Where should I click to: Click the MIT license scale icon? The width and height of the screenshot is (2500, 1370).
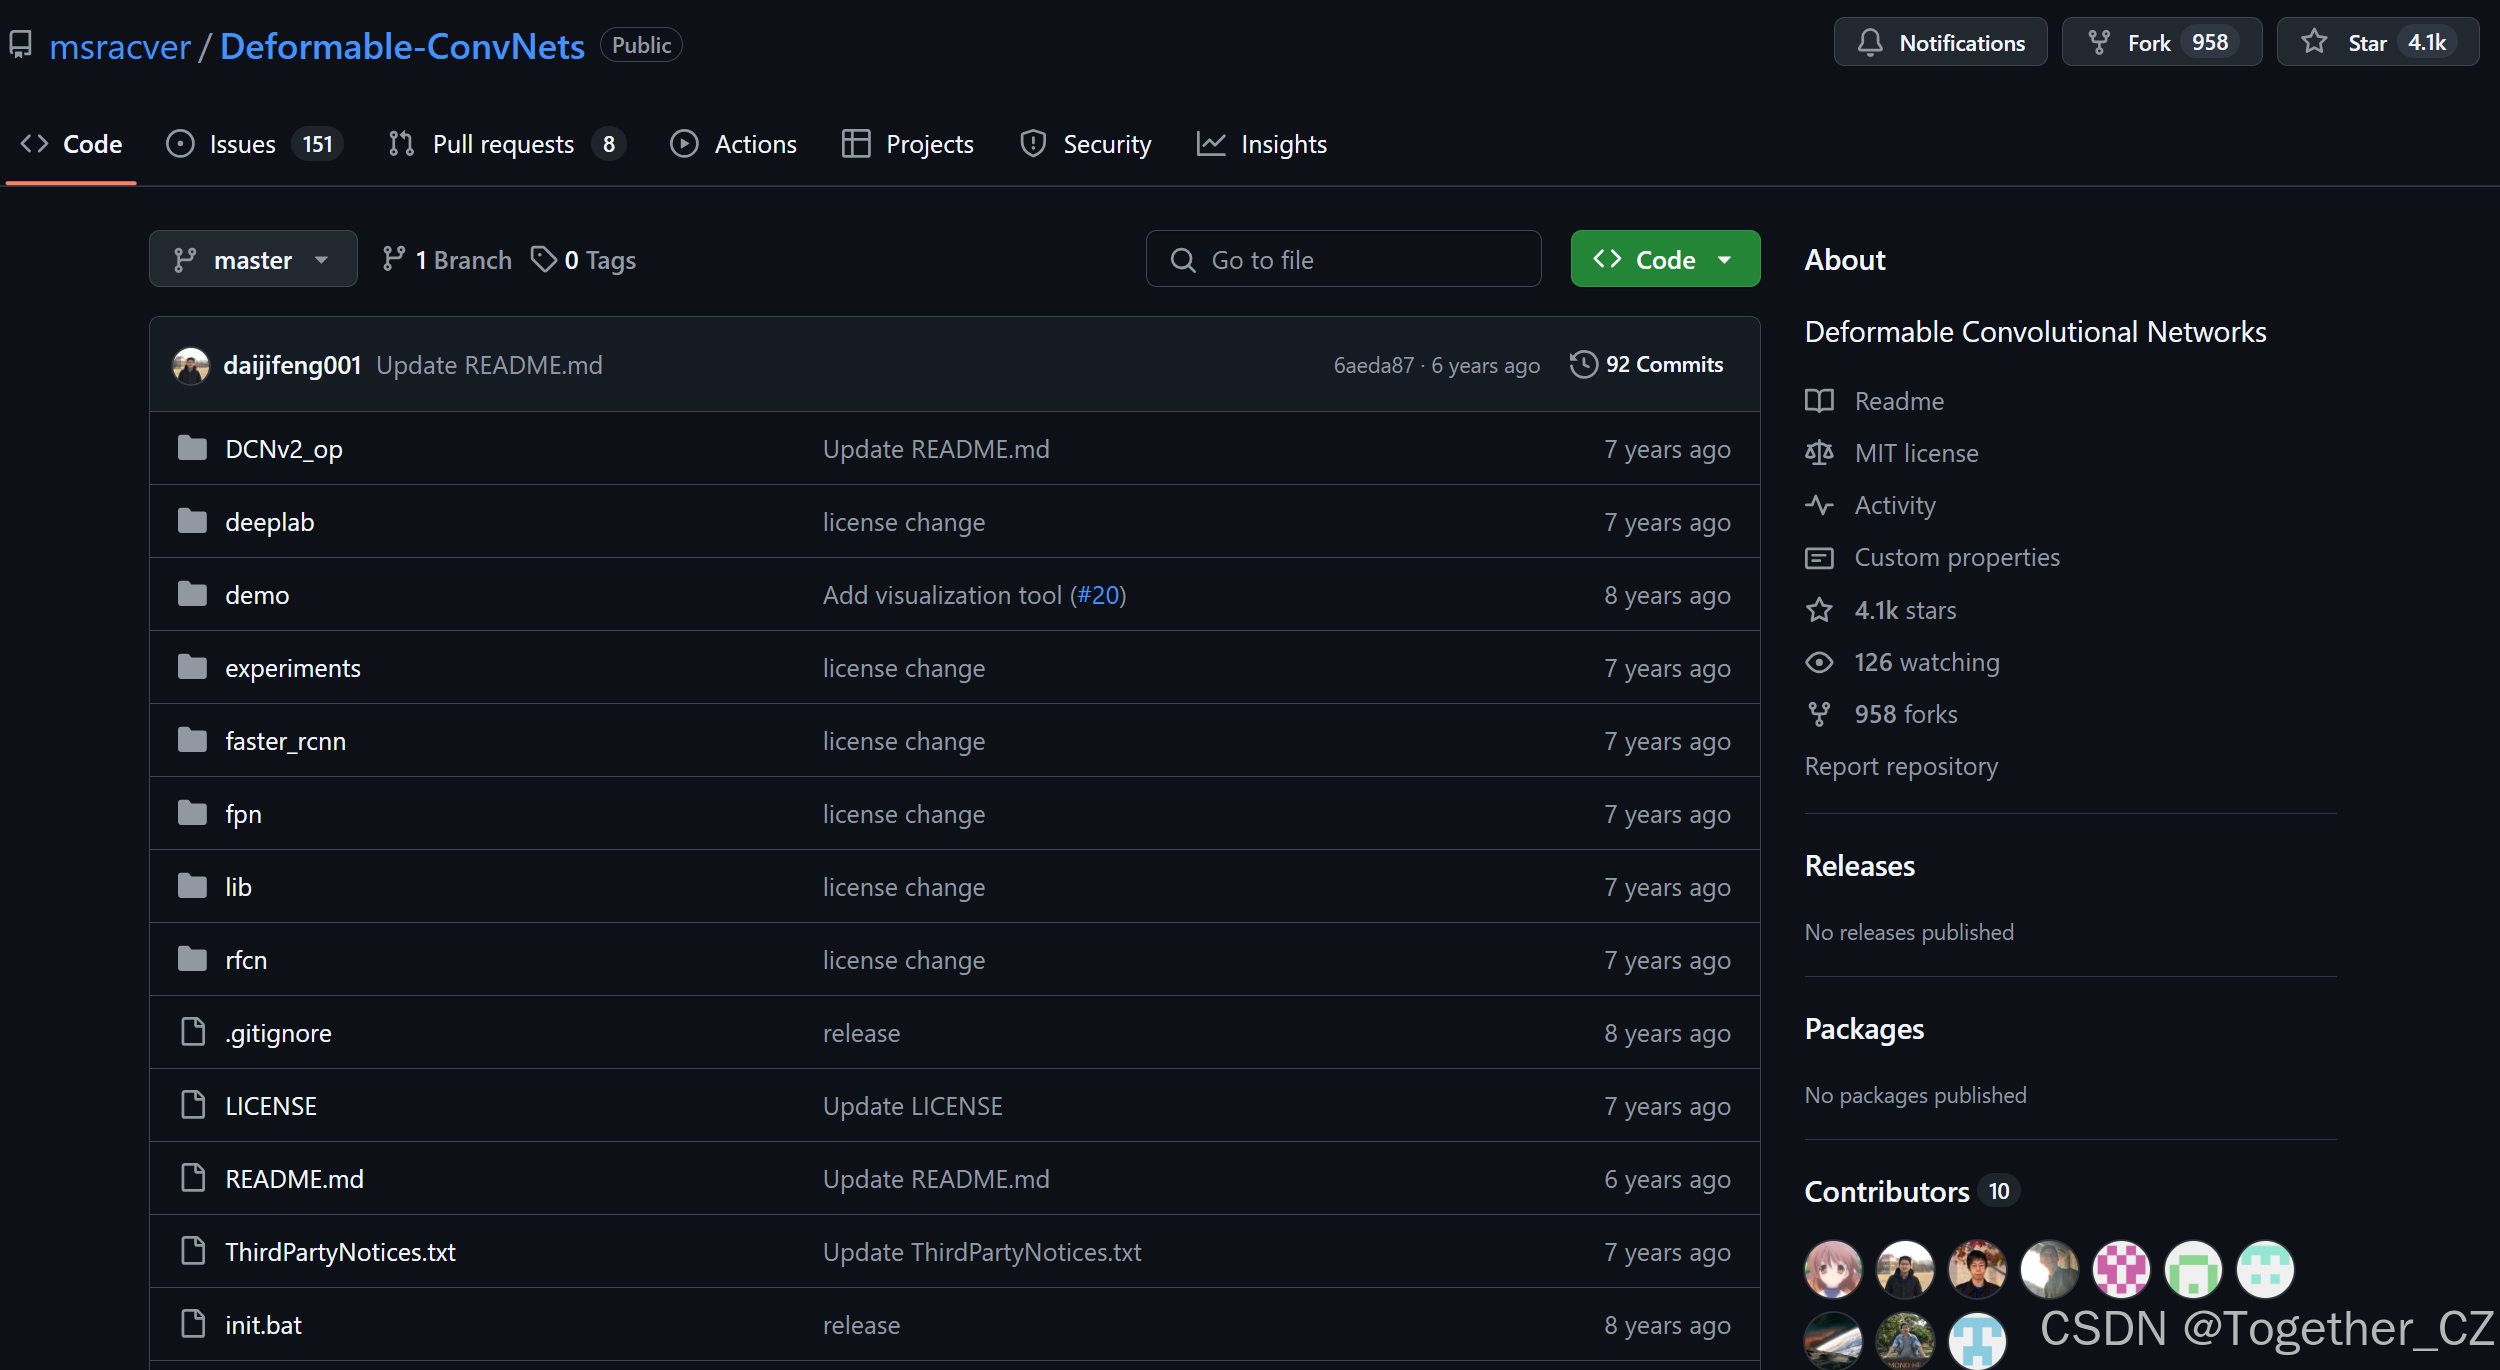point(1819,453)
